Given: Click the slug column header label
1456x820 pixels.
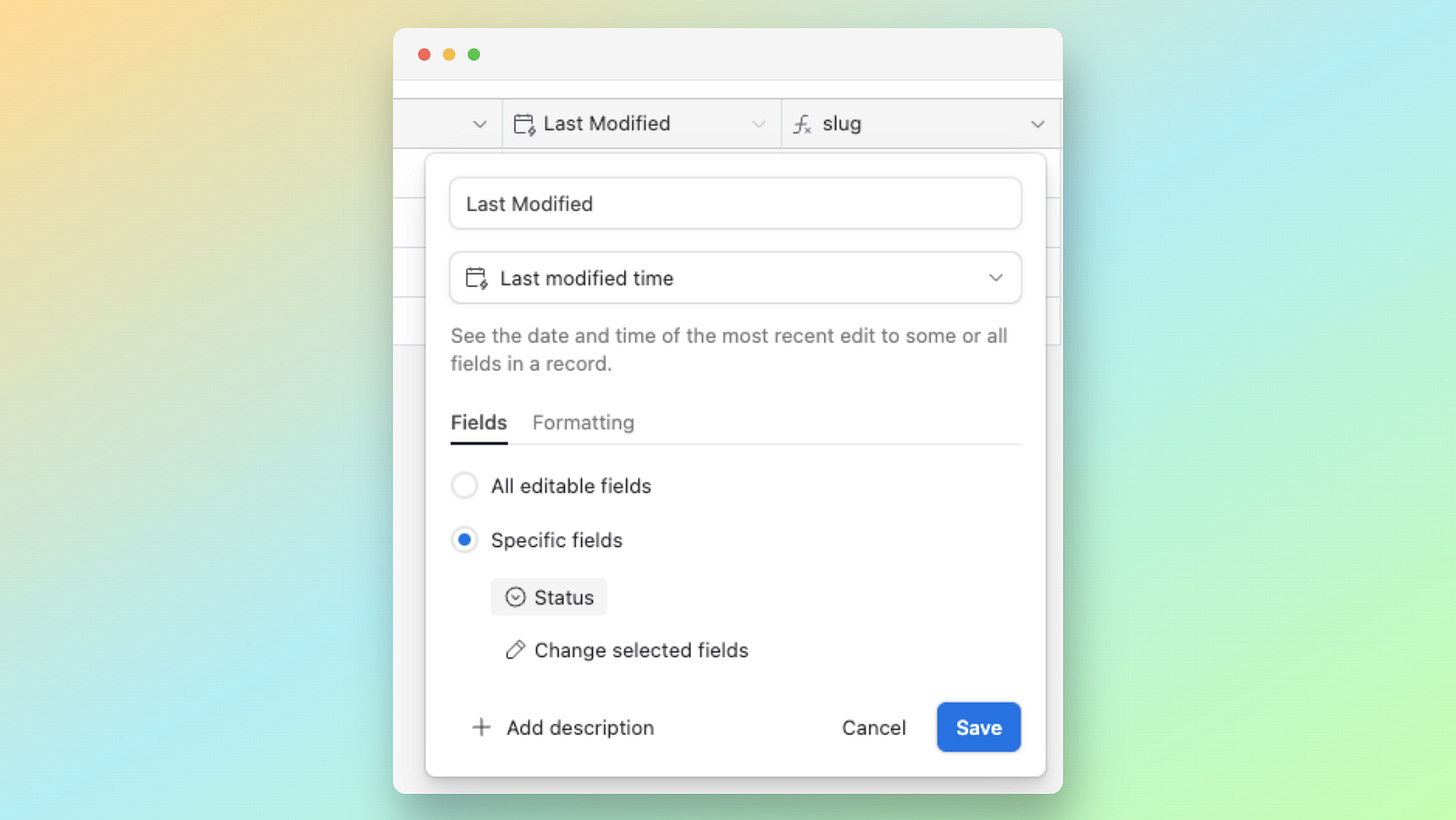Looking at the screenshot, I should 842,124.
